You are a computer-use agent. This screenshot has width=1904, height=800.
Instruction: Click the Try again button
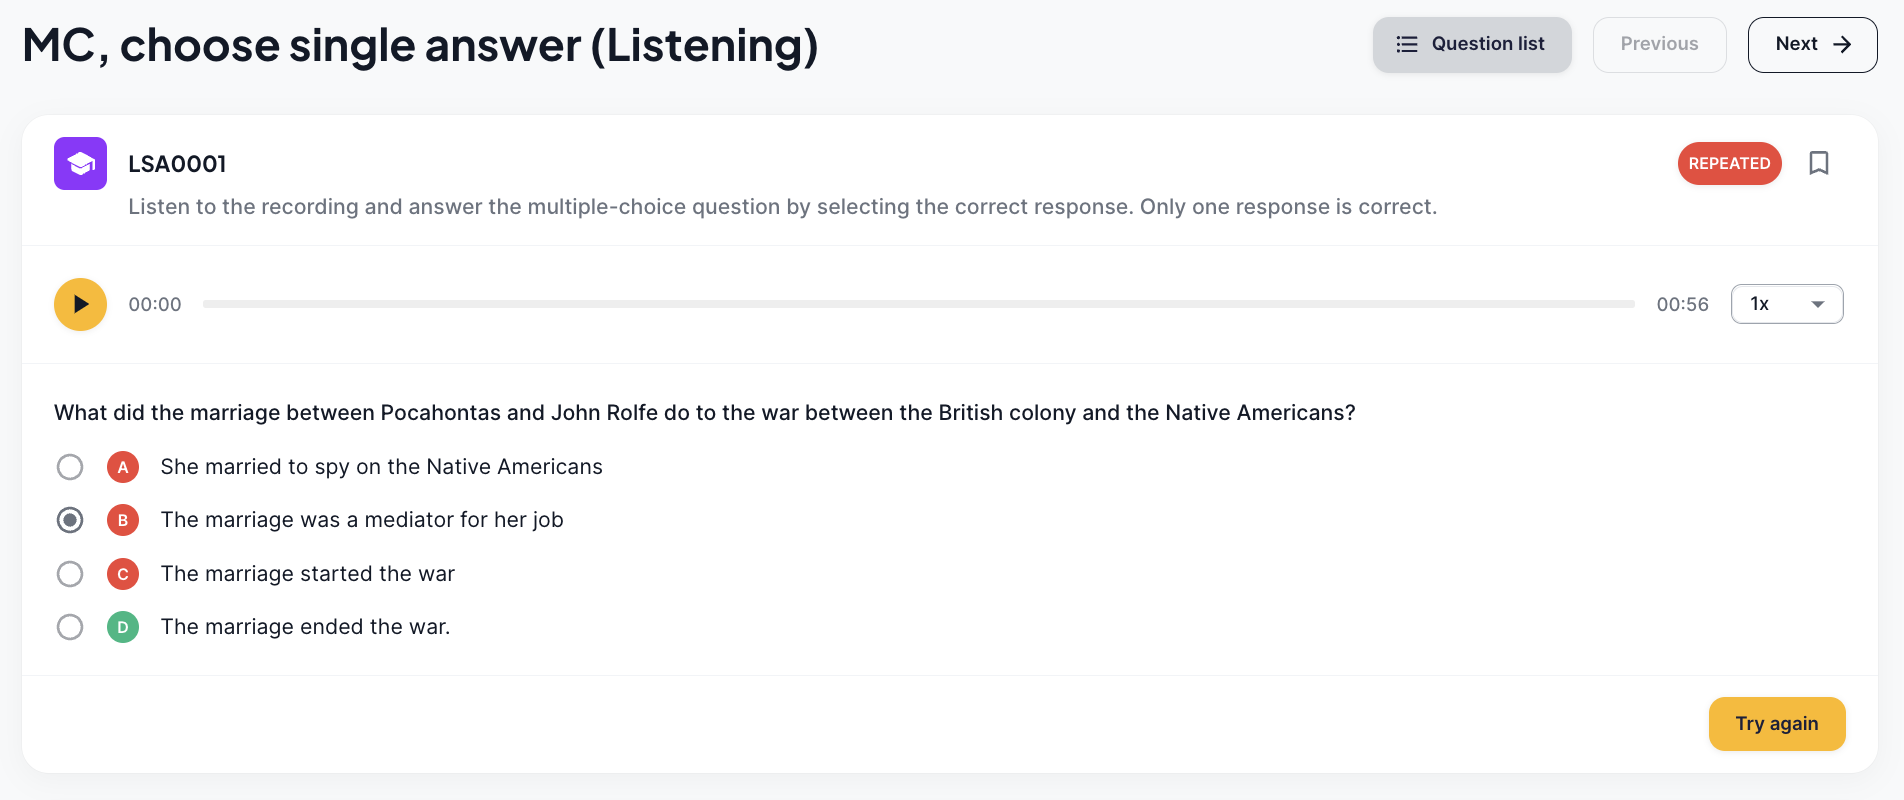tap(1777, 724)
